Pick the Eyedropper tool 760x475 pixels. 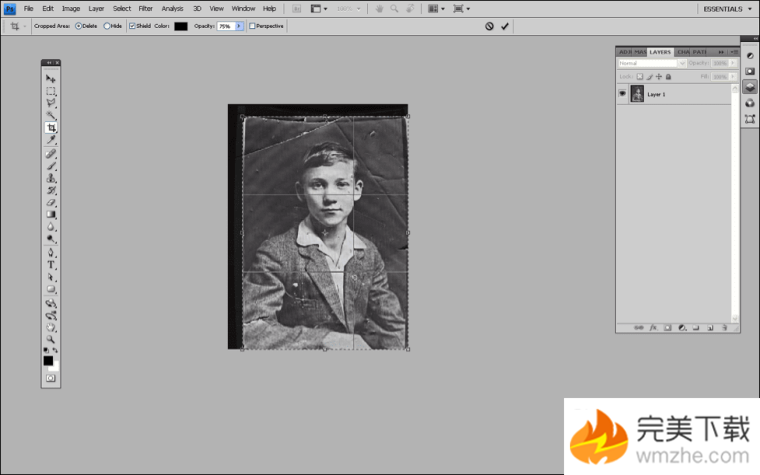click(51, 141)
